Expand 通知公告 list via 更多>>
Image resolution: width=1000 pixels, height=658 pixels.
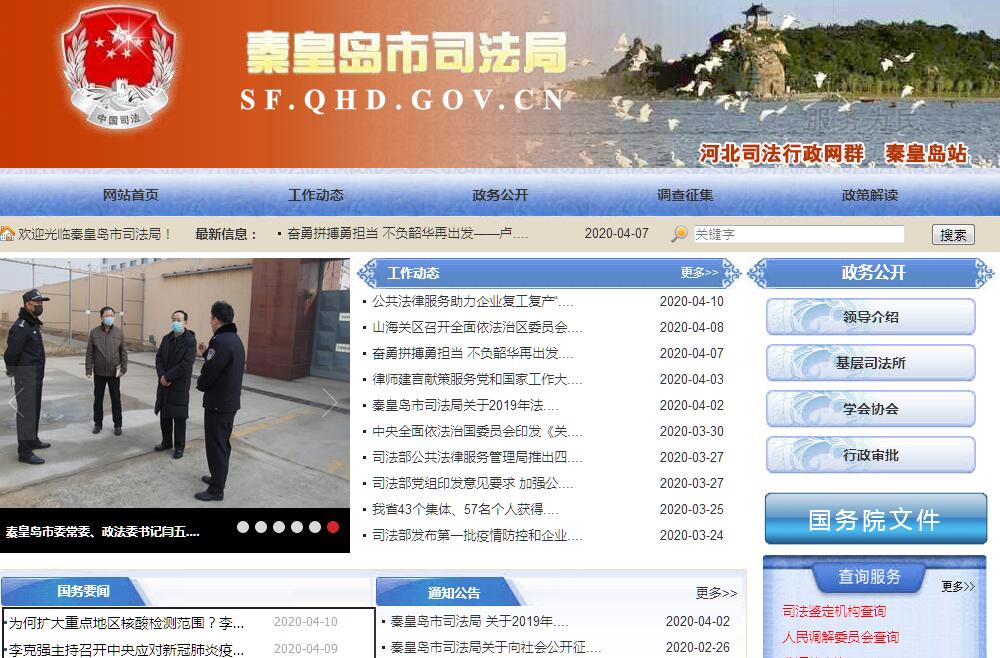coord(716,593)
